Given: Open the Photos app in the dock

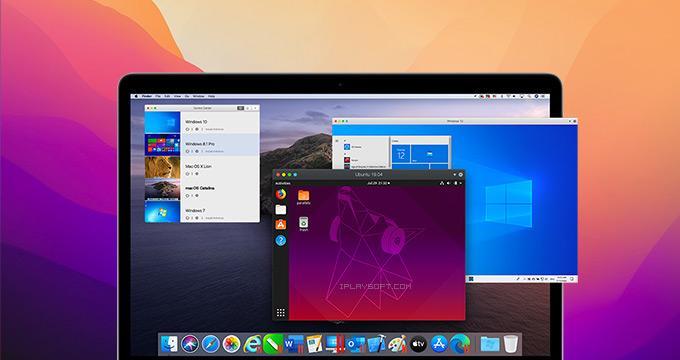Looking at the screenshot, I should [231, 344].
